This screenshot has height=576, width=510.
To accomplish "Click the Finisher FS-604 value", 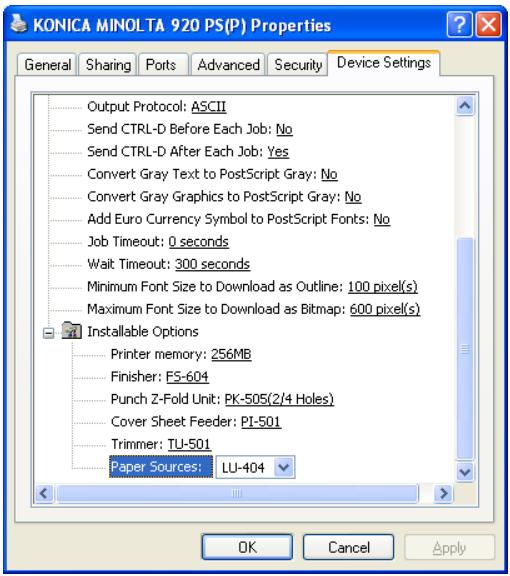I will point(187,377).
